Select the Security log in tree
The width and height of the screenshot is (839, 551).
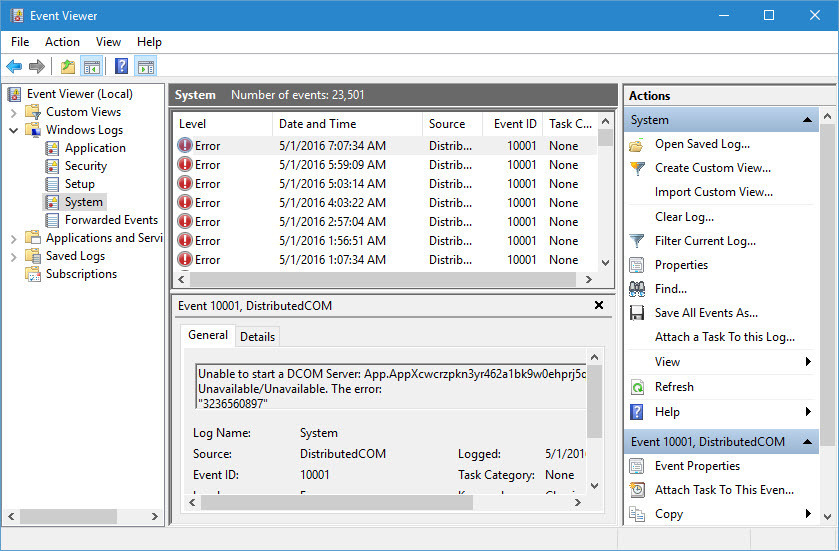click(x=85, y=166)
